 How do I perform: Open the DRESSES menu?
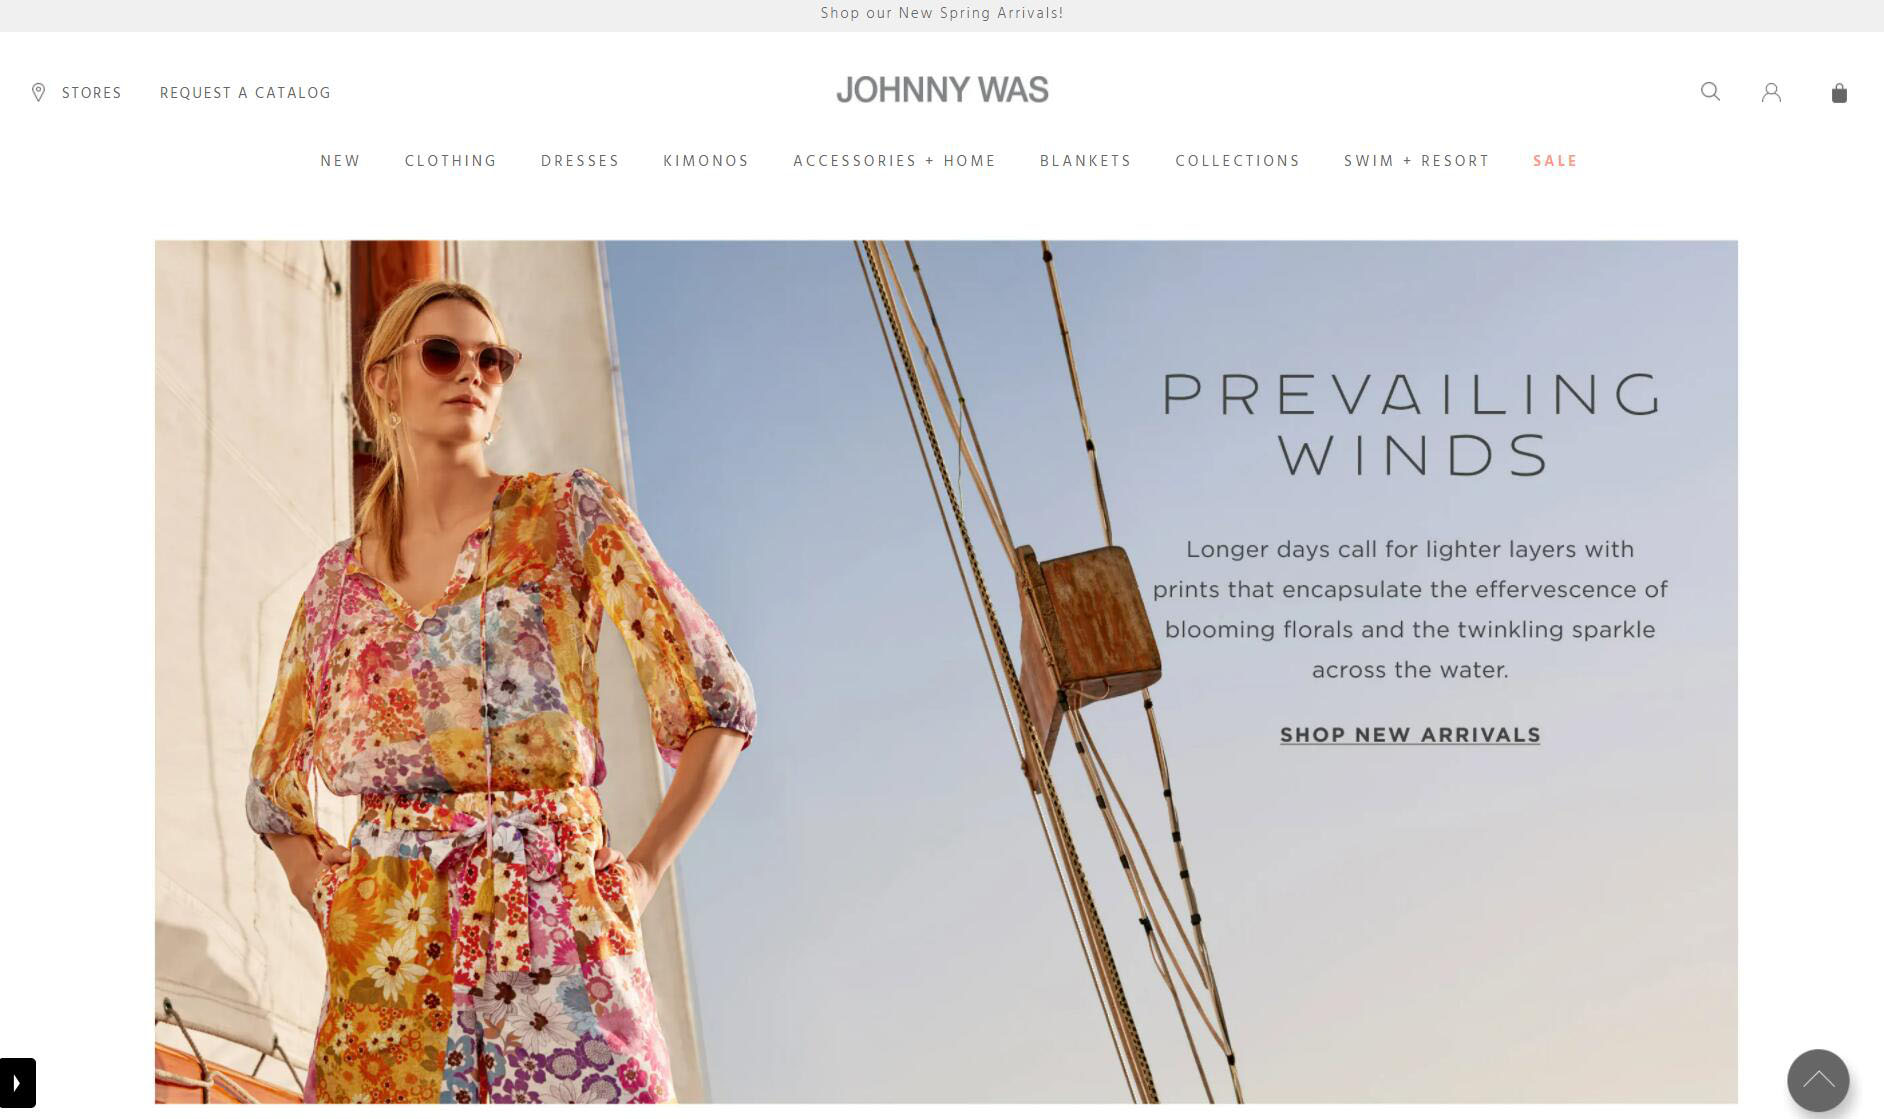tap(580, 161)
